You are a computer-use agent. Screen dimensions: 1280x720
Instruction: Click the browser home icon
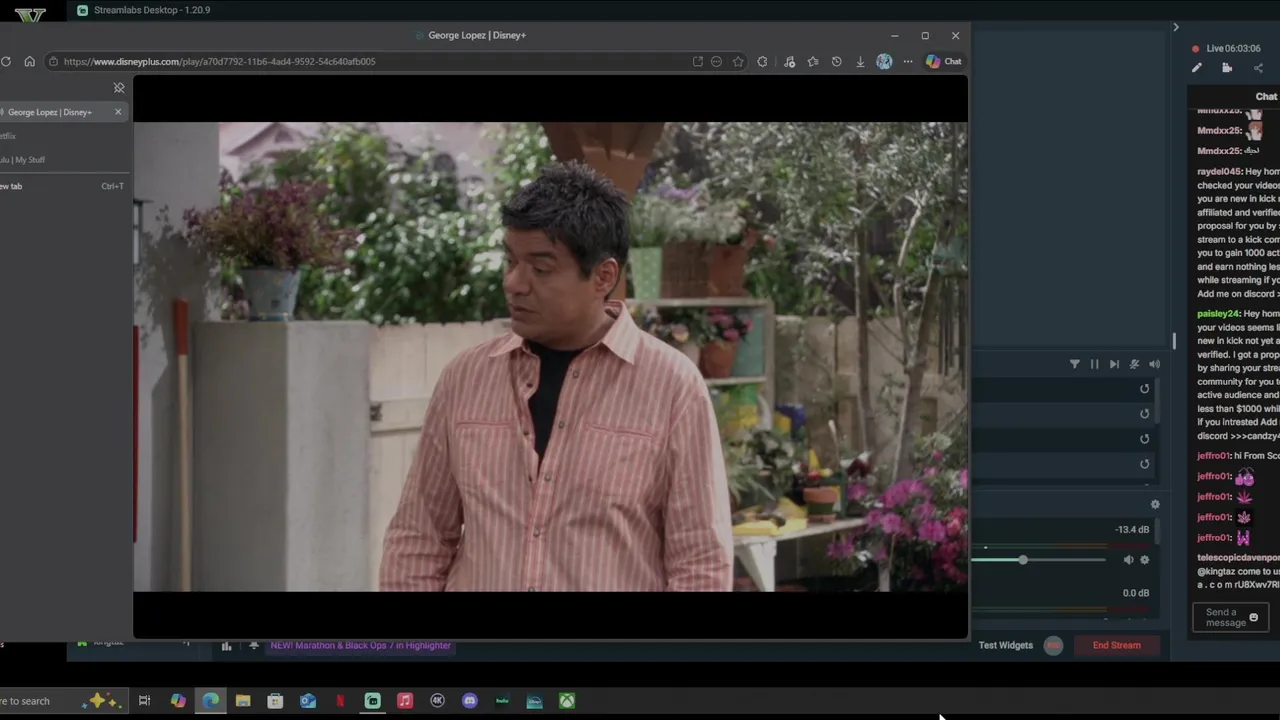click(29, 61)
